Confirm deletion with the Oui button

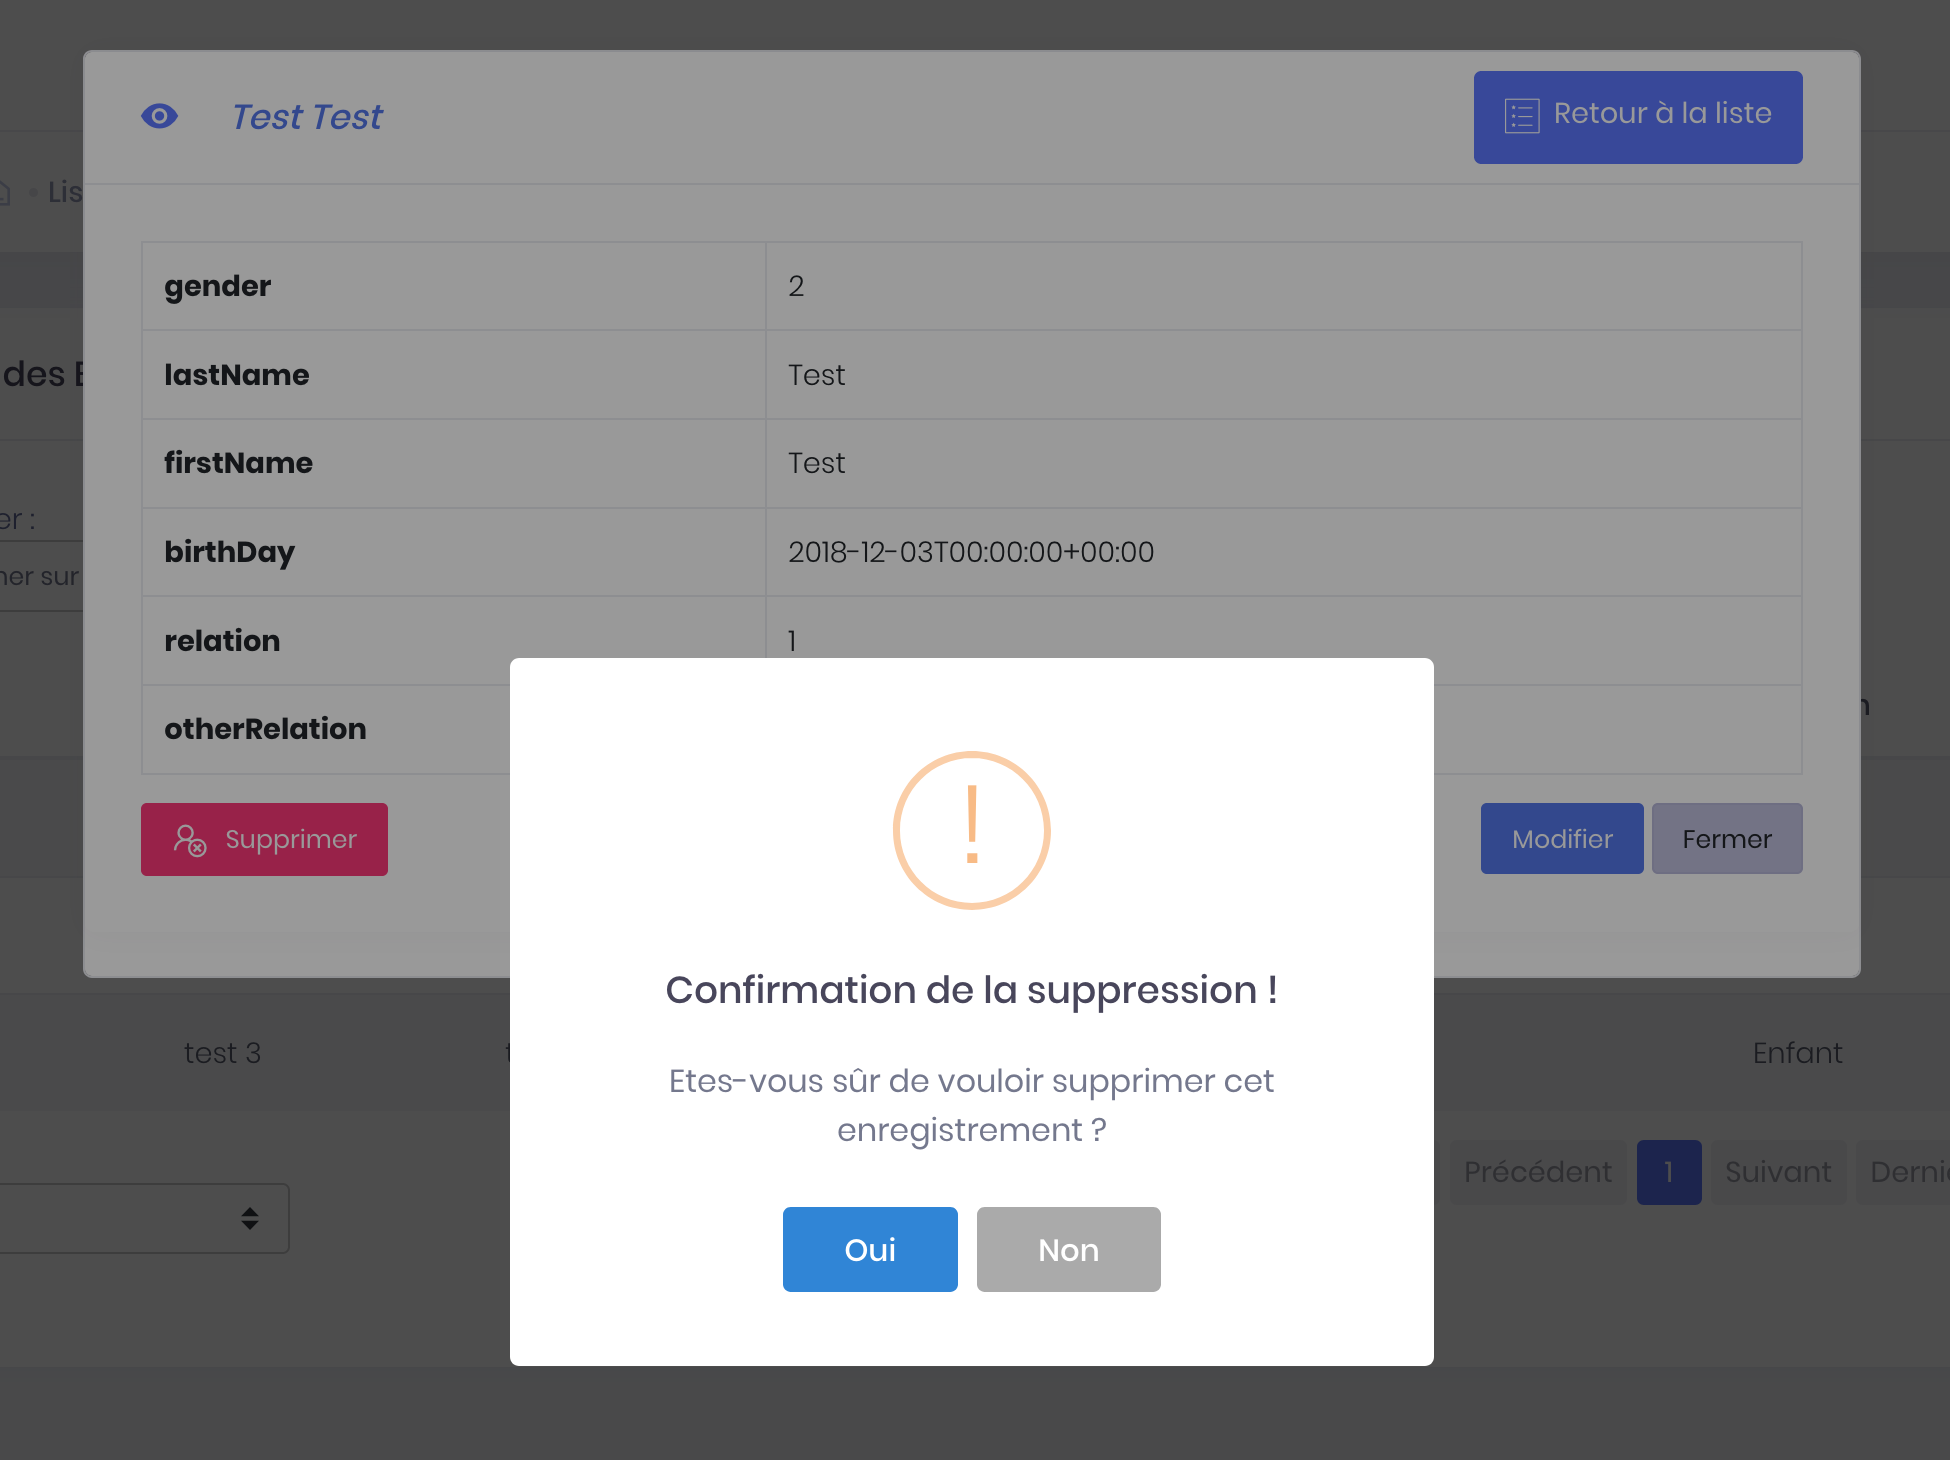coord(870,1249)
